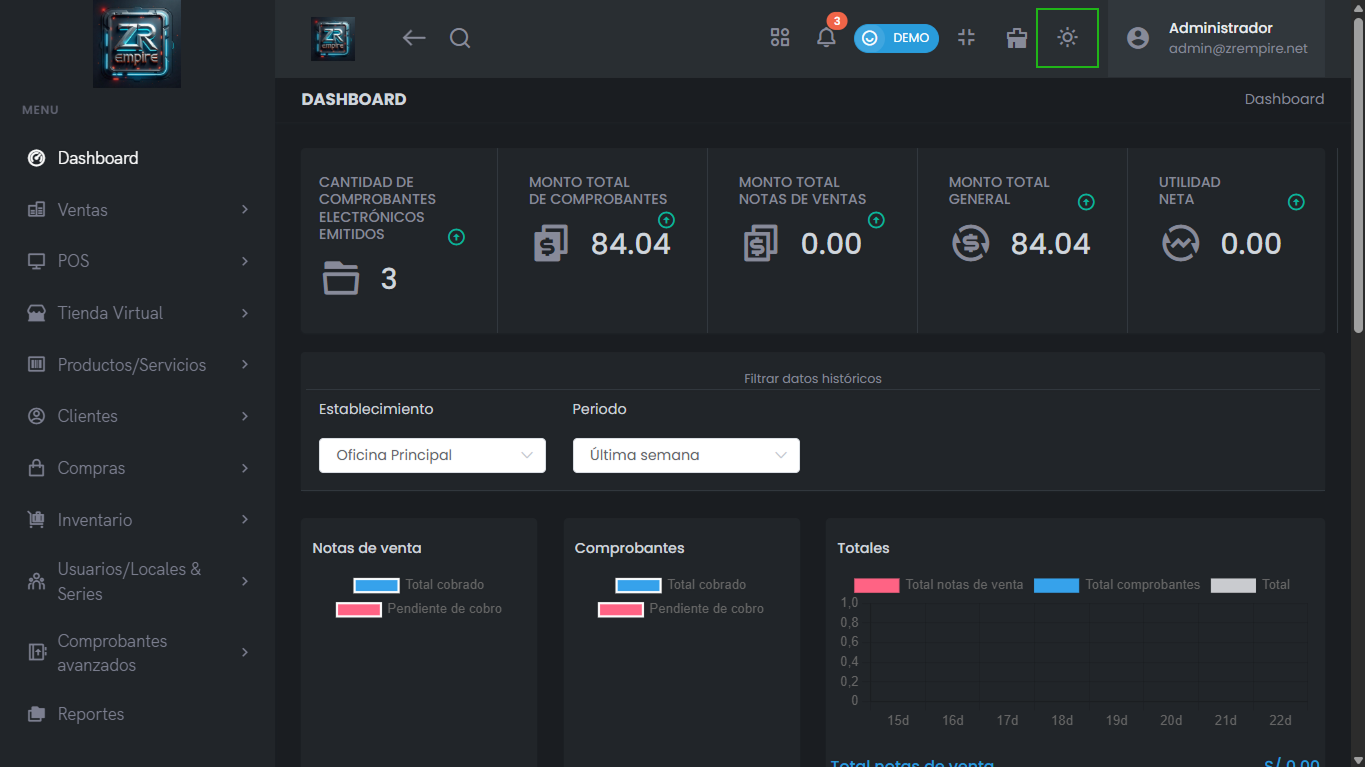Image resolution: width=1365 pixels, height=767 pixels.
Task: Click green arrow in Utilidad Neta card
Action: [x=1297, y=202]
